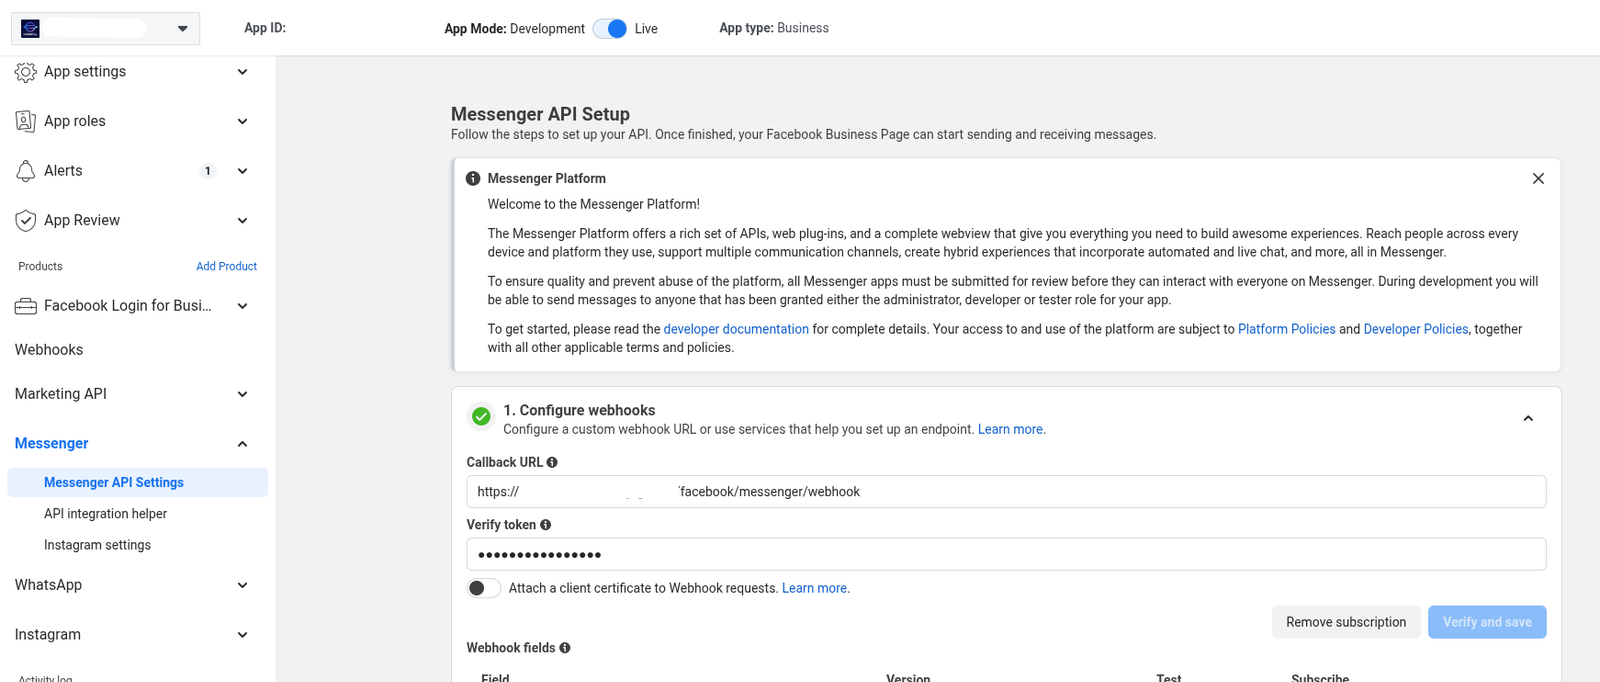This screenshot has width=1600, height=682.
Task: Click the Facebook Login briefcase icon
Action: [26, 306]
